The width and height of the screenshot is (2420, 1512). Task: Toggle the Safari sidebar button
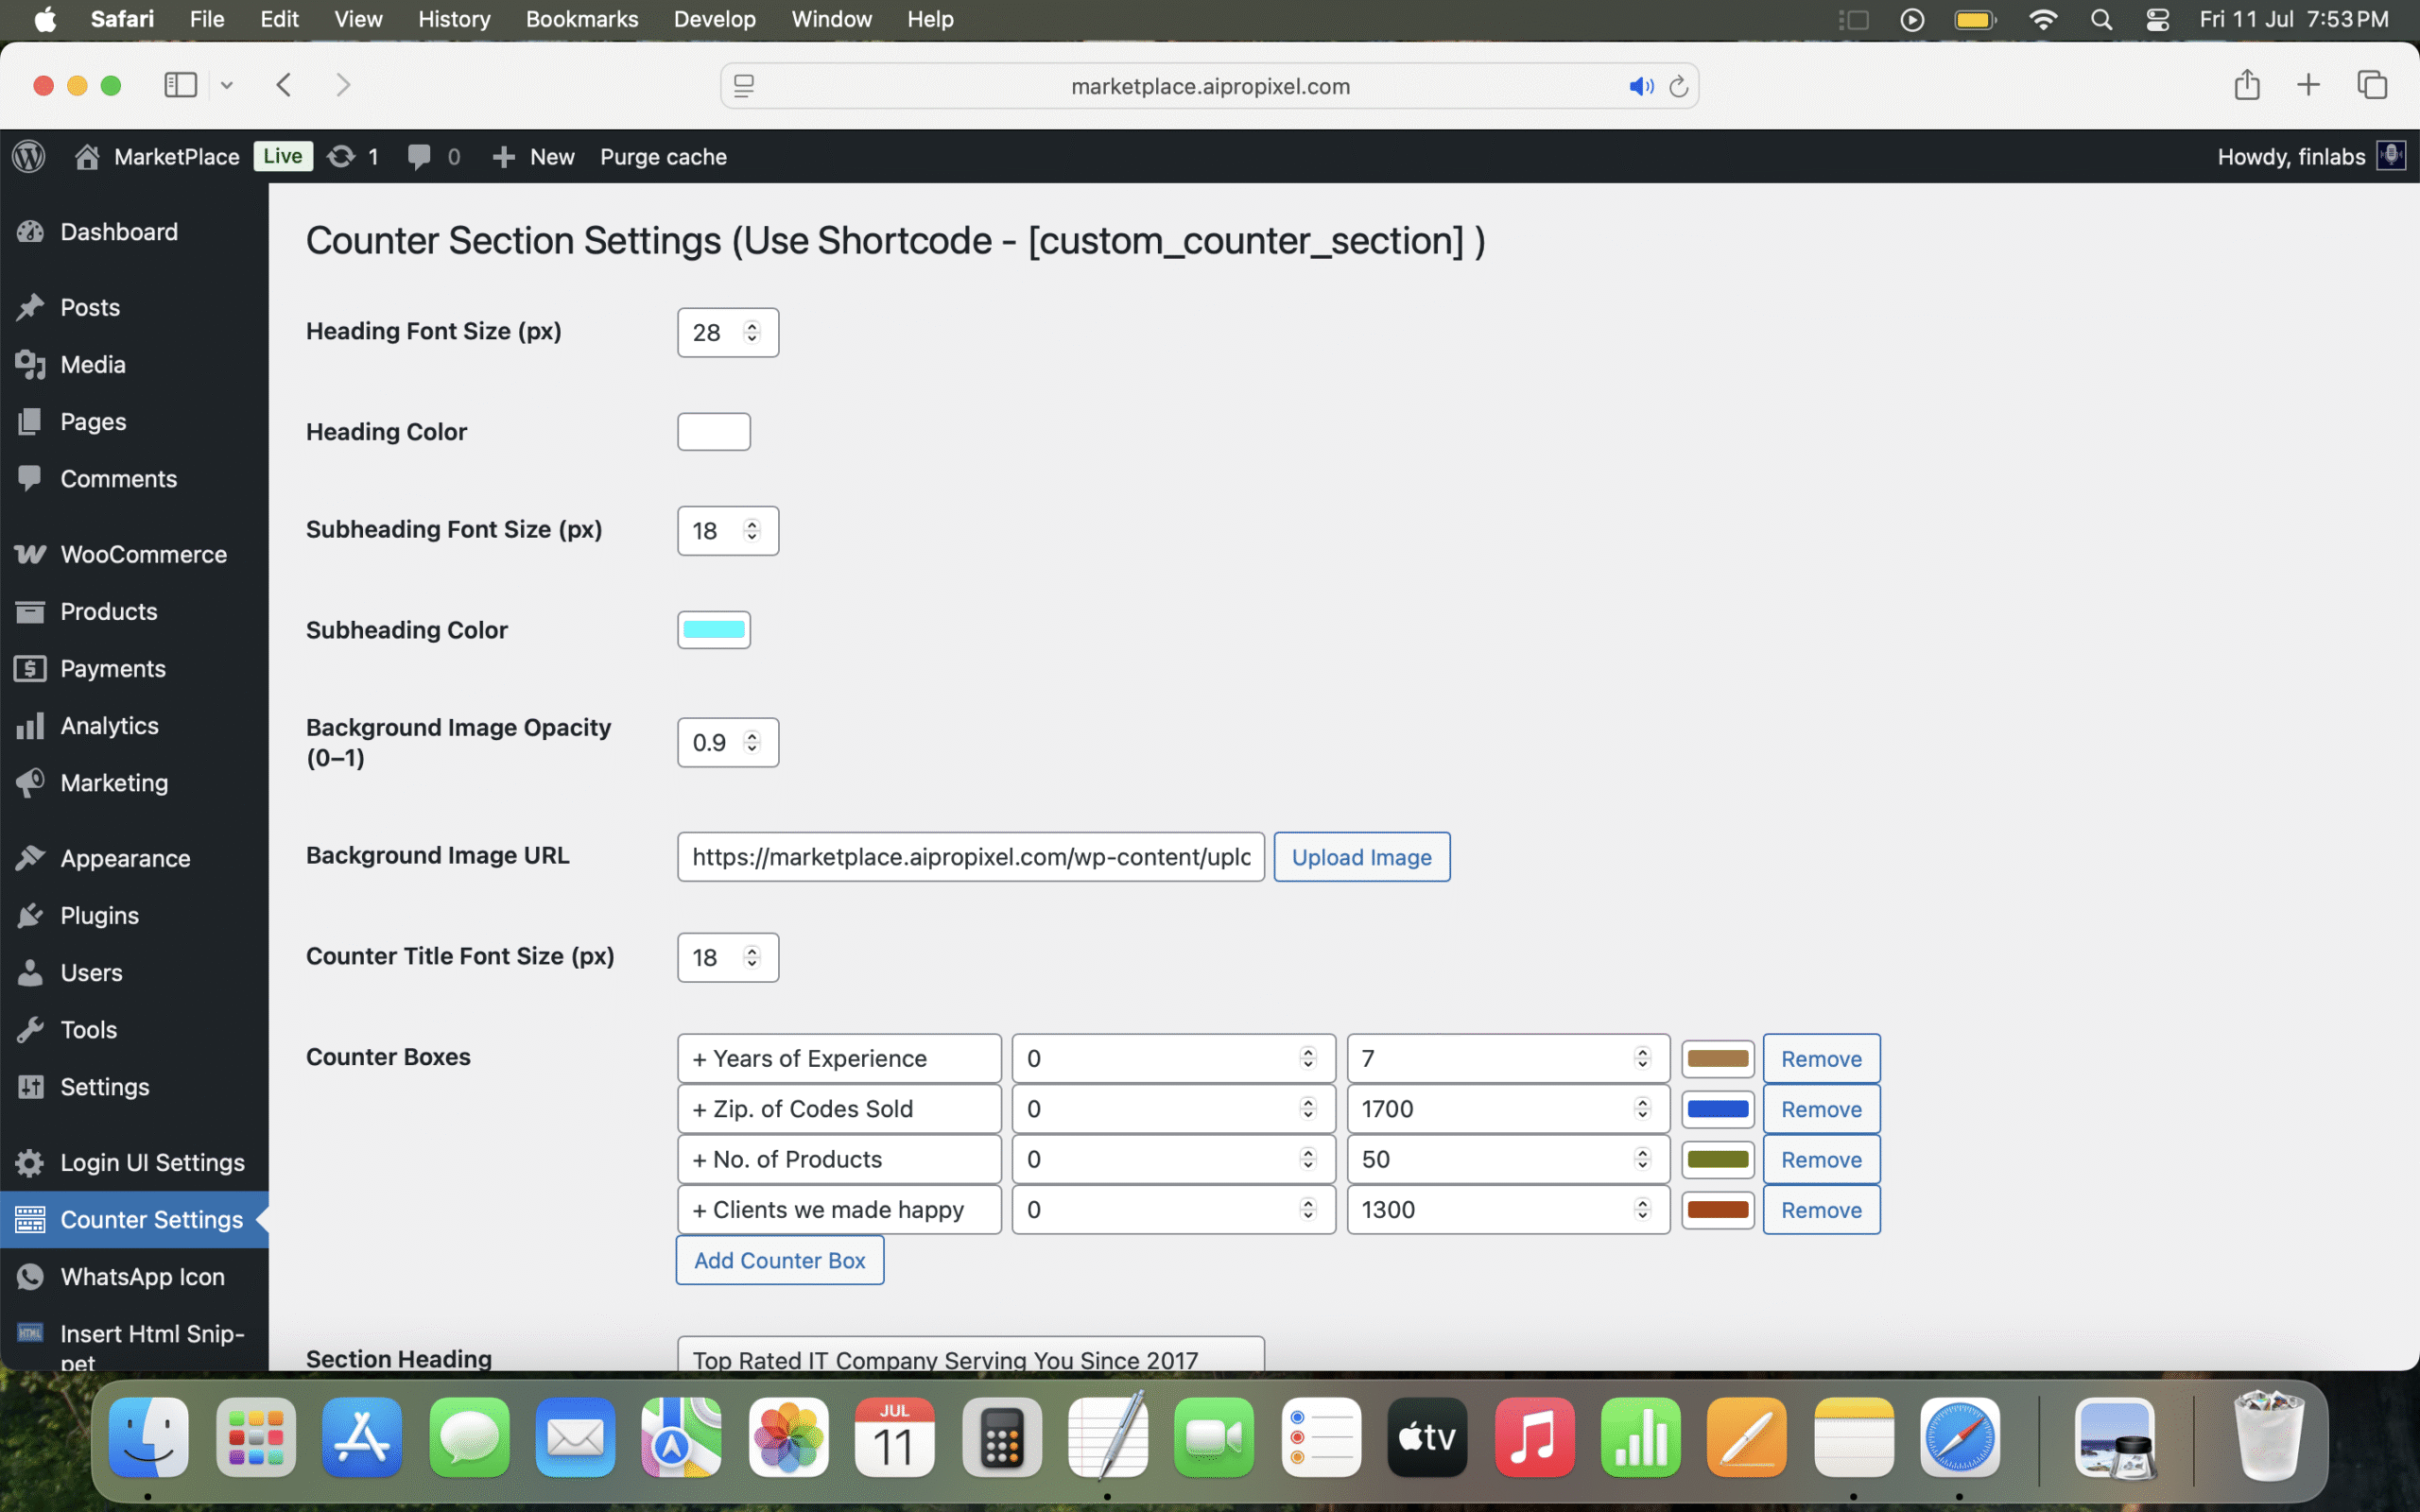[180, 85]
